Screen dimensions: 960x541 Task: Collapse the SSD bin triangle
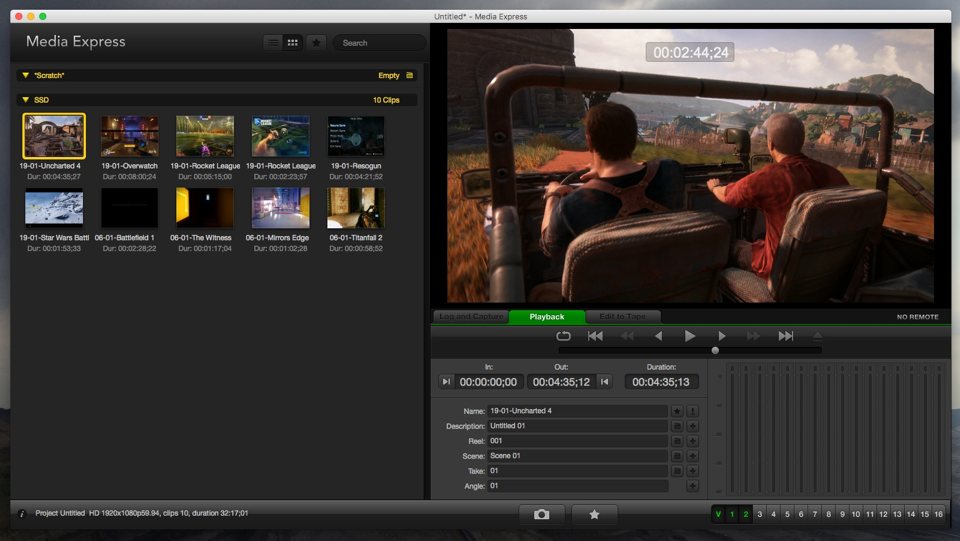tap(25, 100)
